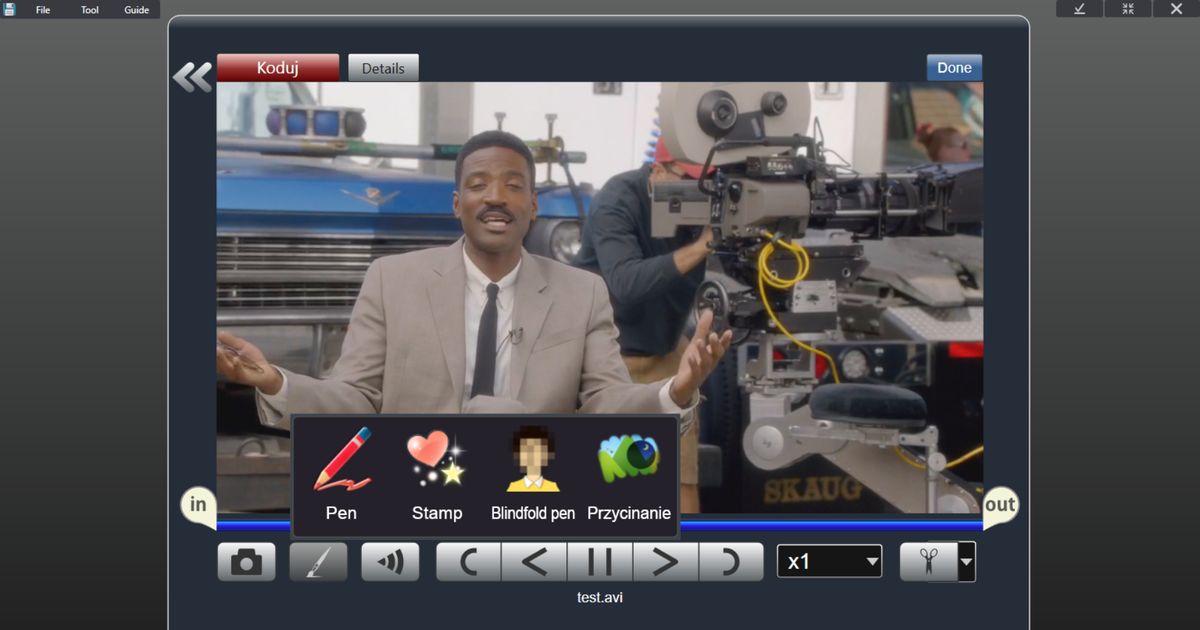
Task: Click the back double-arrow icon
Action: pyautogui.click(x=191, y=74)
